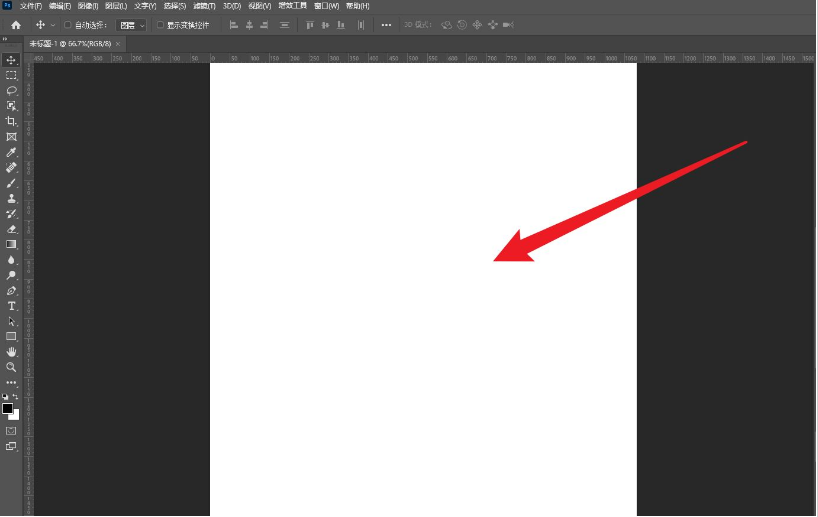
Task: Open the Move tool preset picker
Action: click(53, 25)
